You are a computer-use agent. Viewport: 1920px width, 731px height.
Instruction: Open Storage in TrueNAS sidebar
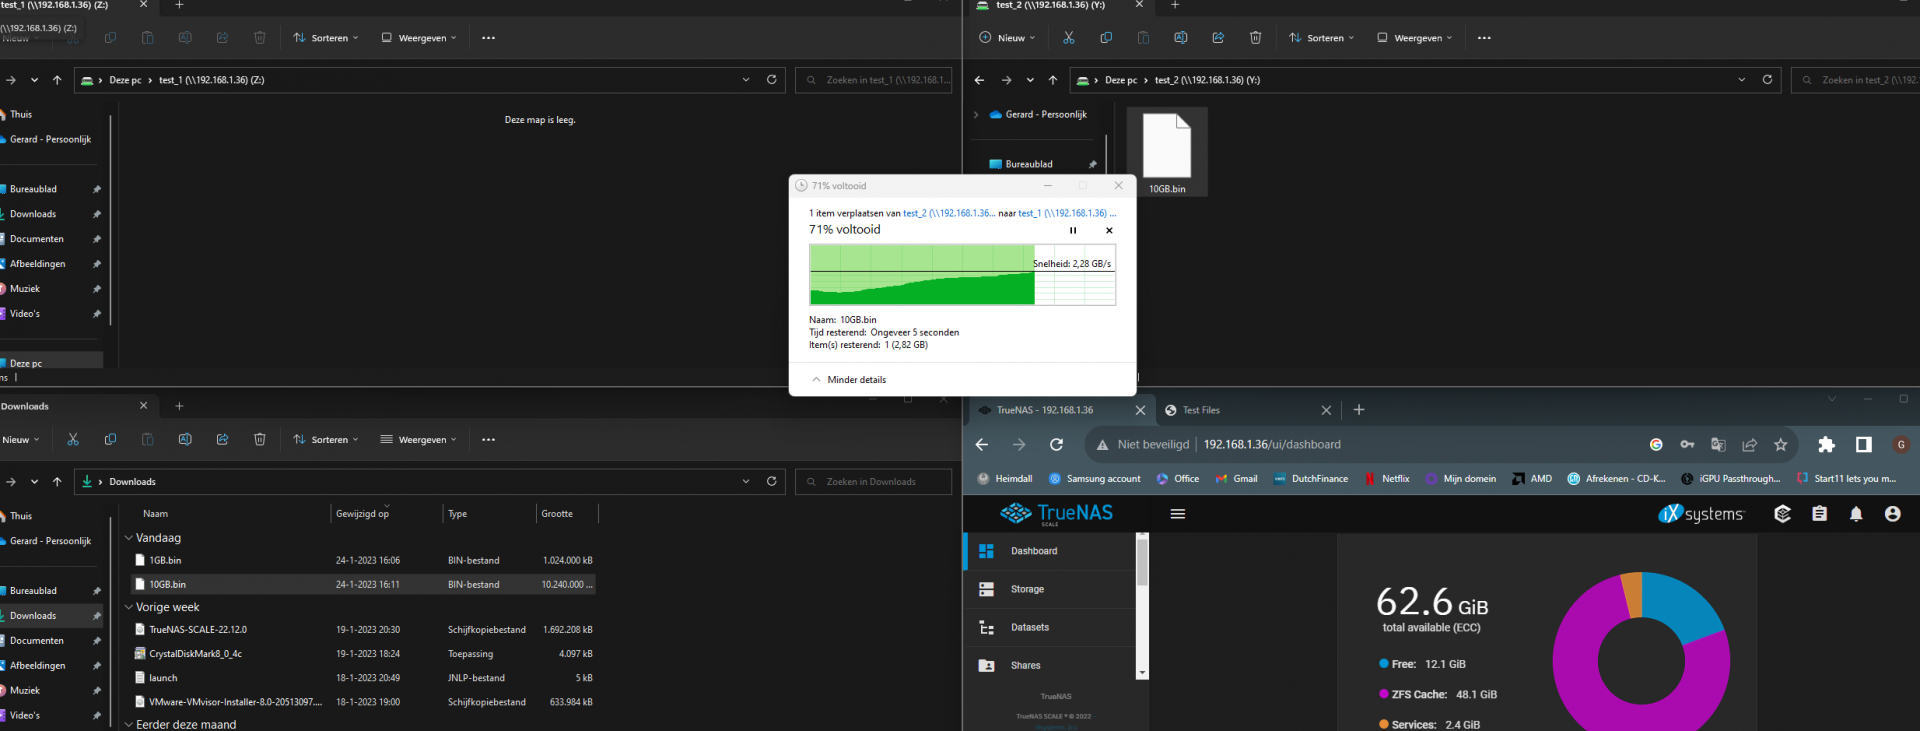[x=1027, y=589]
